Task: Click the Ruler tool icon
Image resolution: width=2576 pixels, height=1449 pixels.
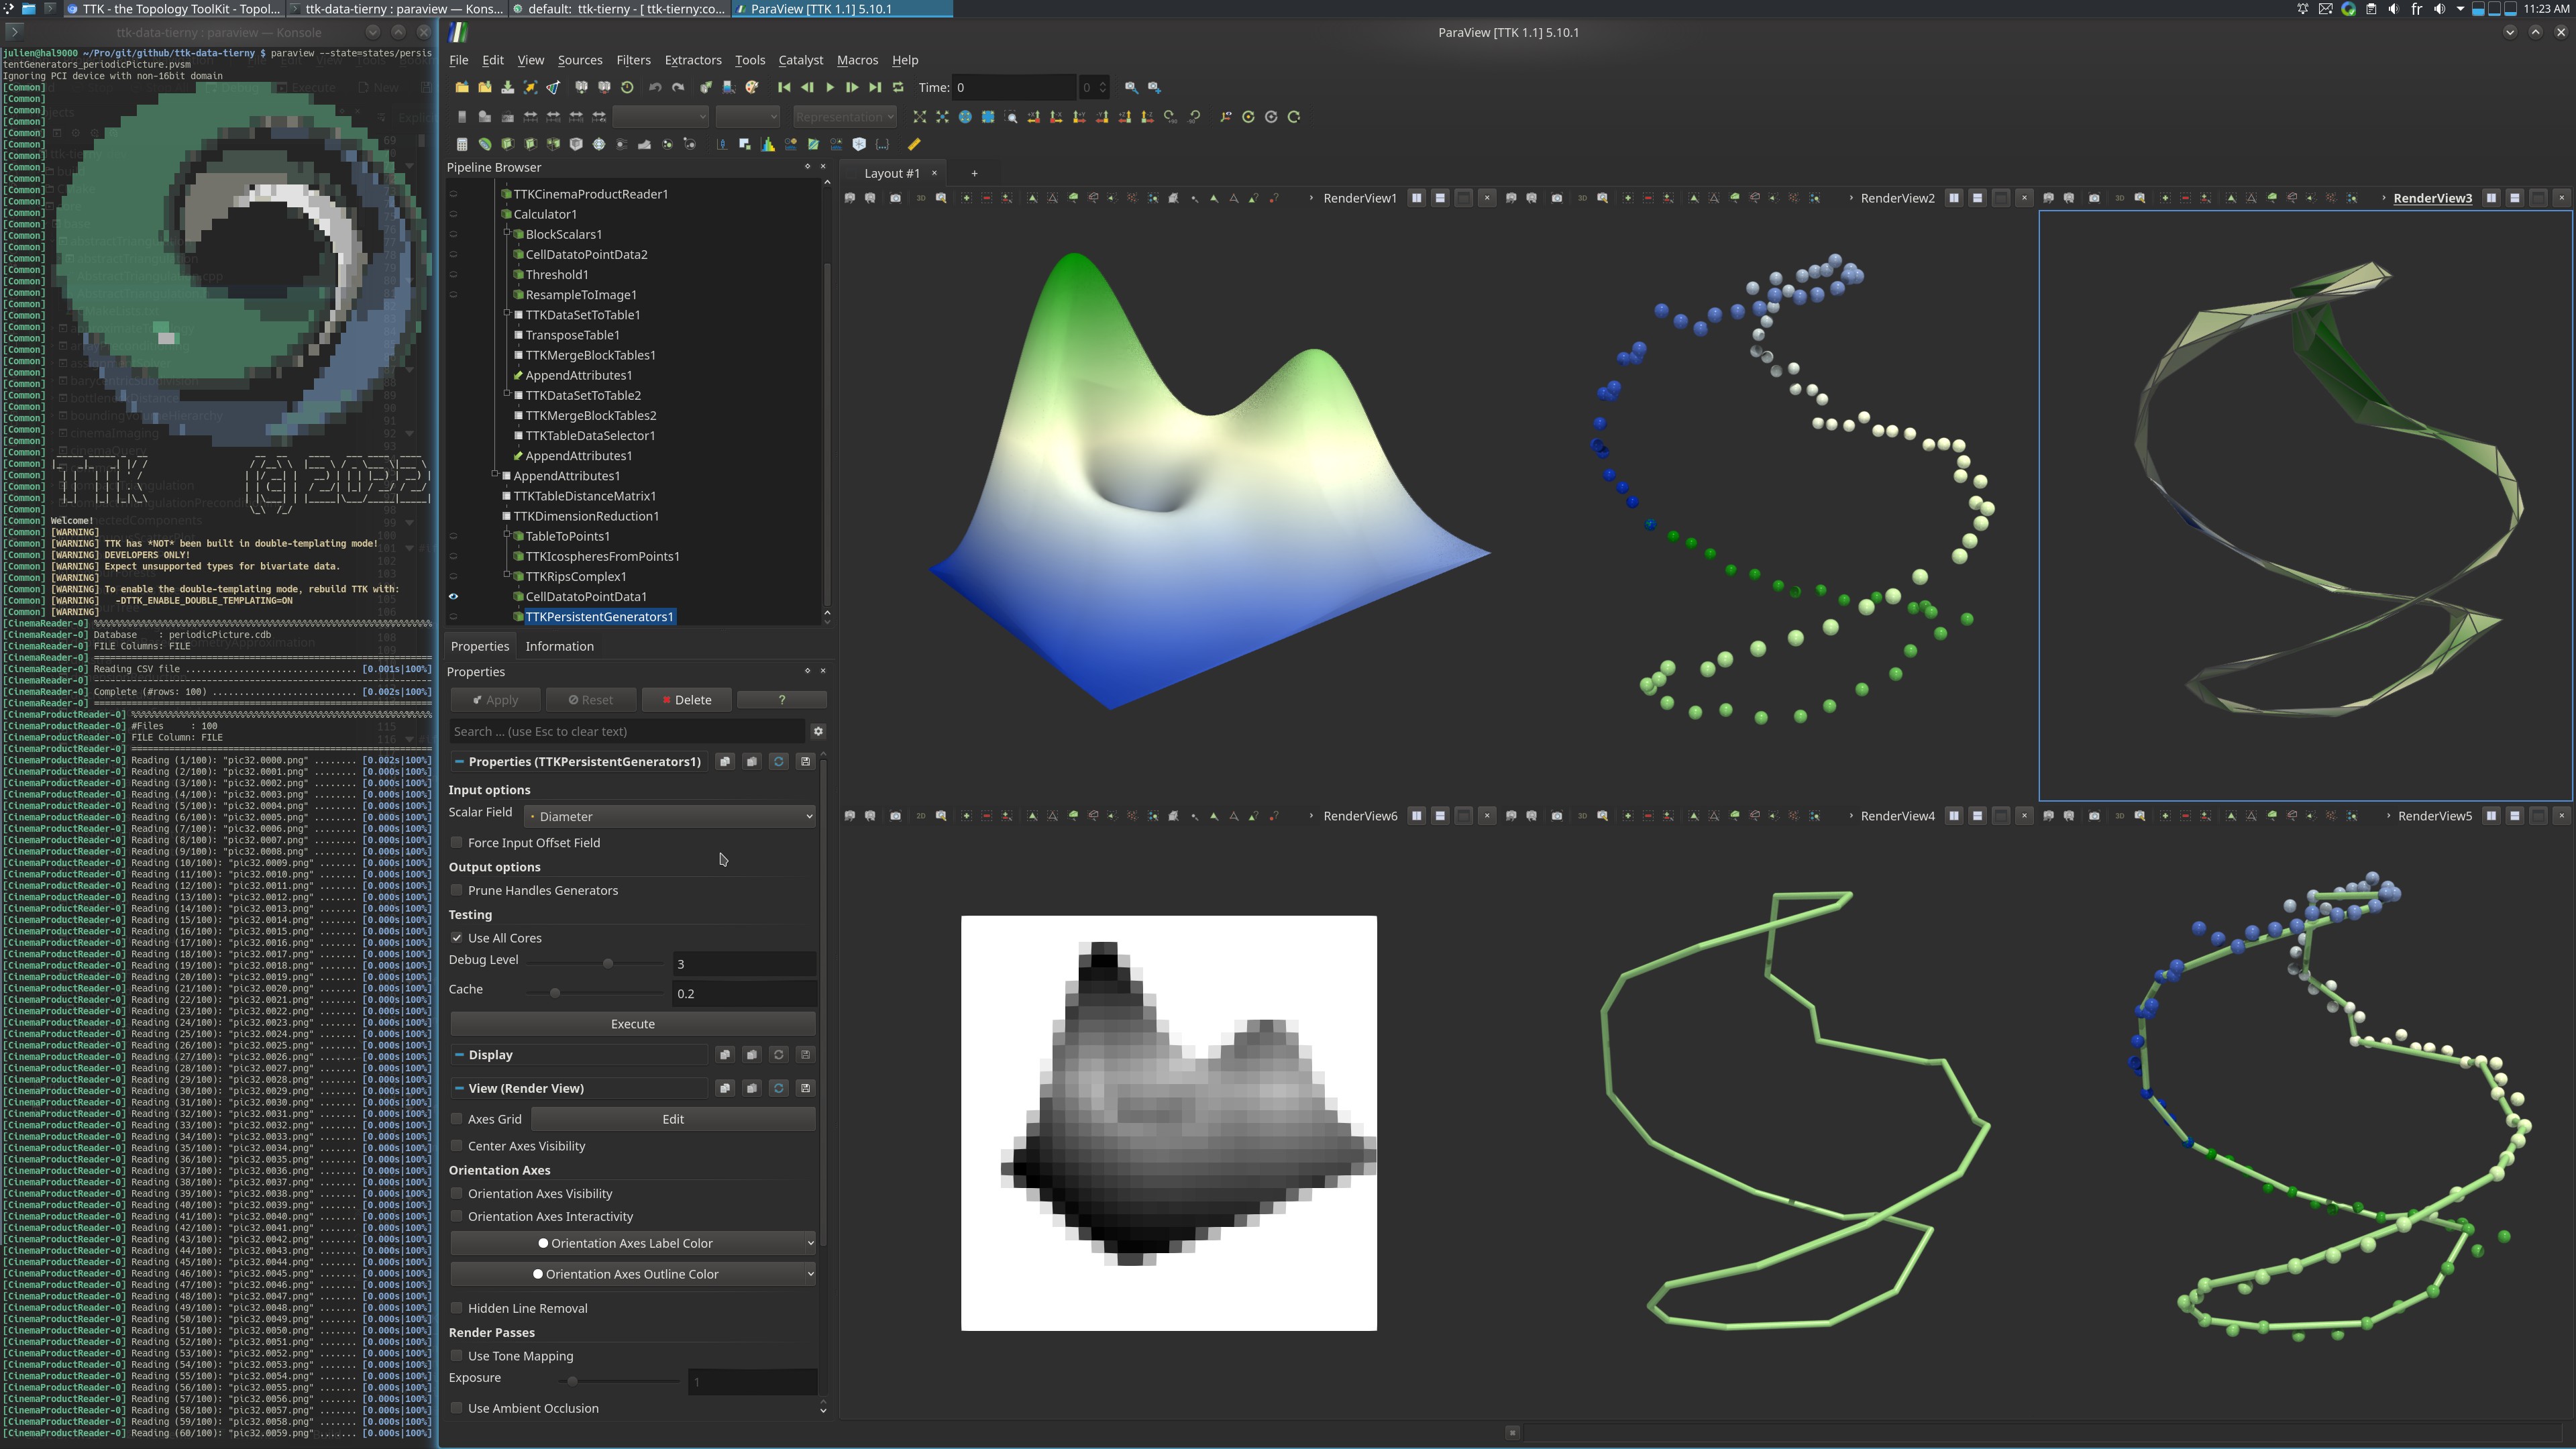Action: point(913,144)
